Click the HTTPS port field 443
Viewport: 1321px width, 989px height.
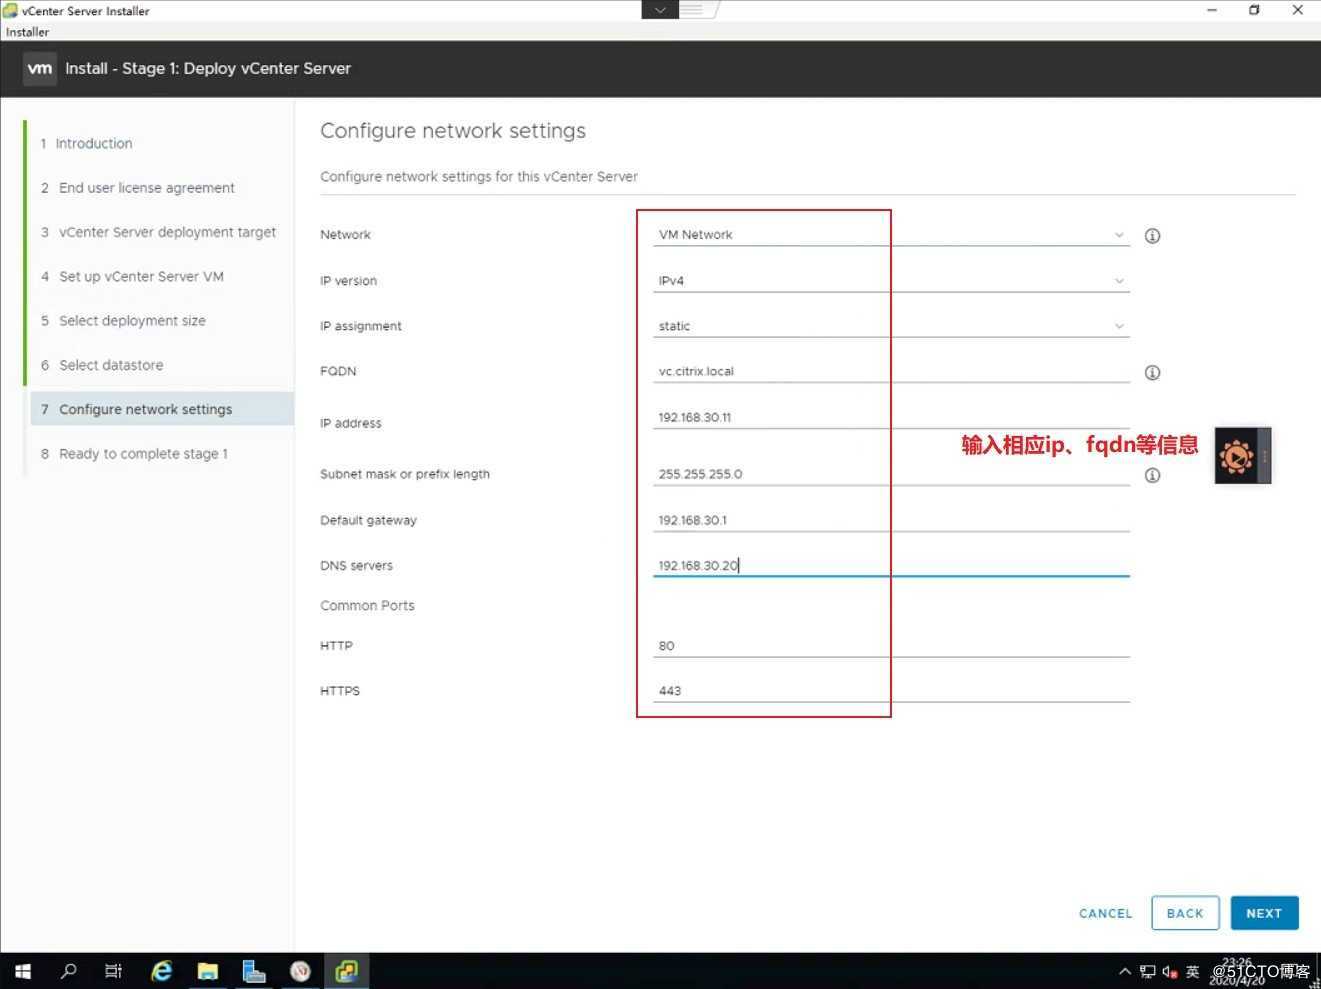click(892, 691)
